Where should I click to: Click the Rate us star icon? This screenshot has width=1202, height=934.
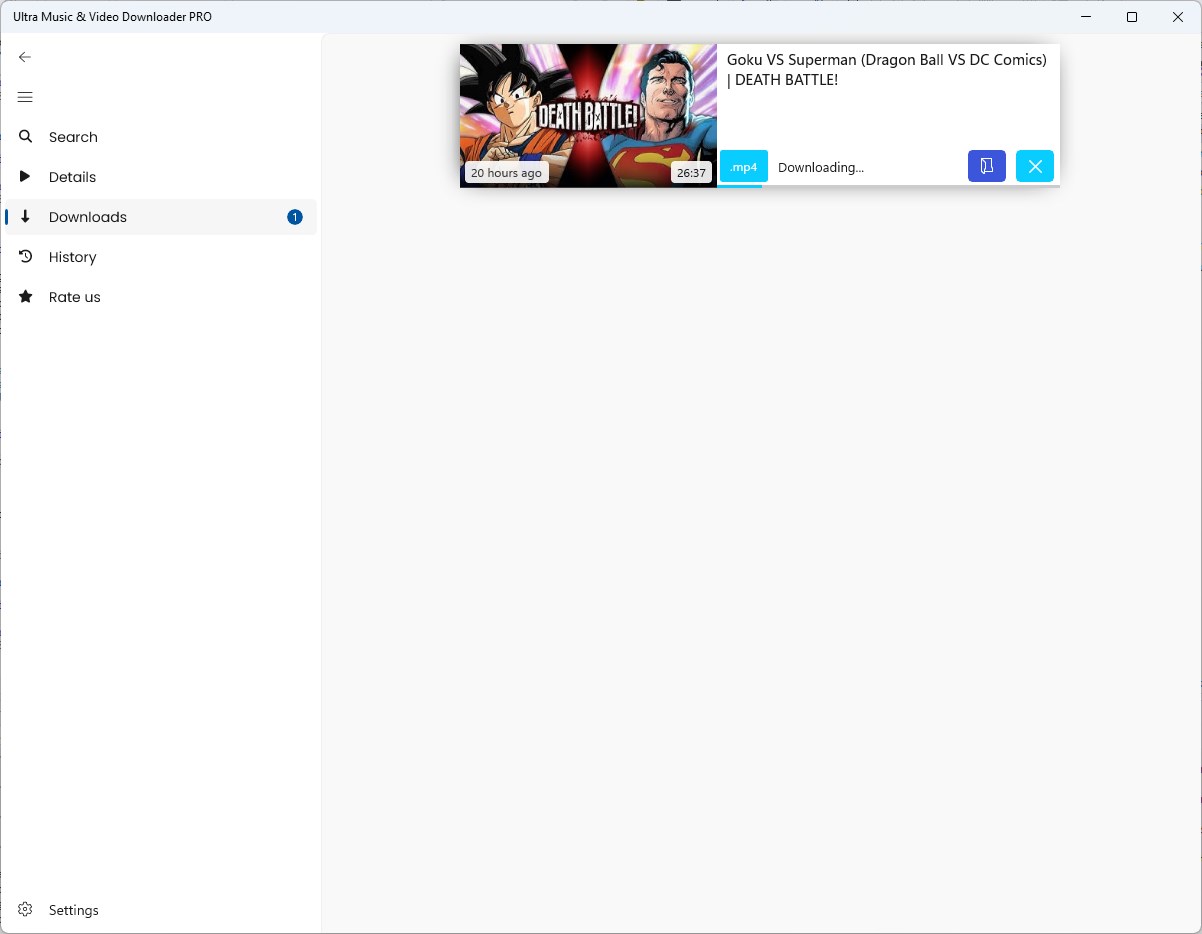click(x=26, y=297)
